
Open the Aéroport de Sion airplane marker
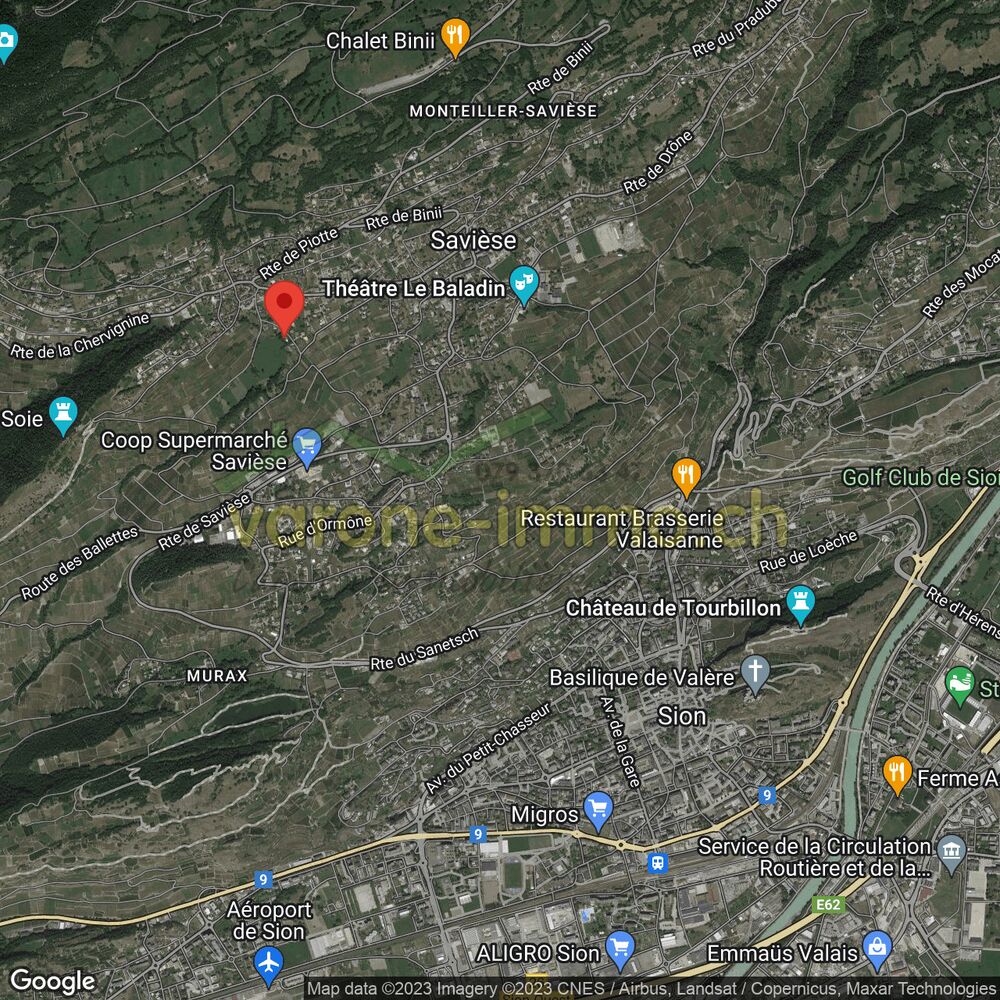pos(268,964)
